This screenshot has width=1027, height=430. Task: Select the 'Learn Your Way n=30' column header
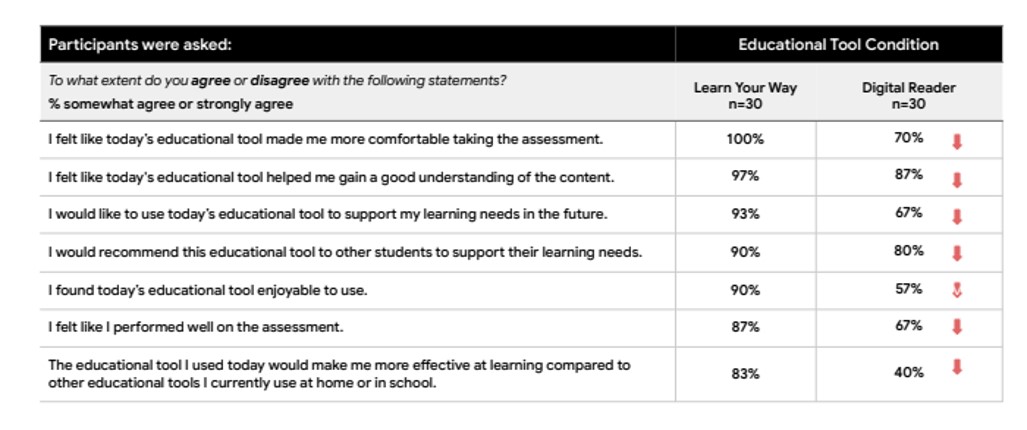click(745, 95)
